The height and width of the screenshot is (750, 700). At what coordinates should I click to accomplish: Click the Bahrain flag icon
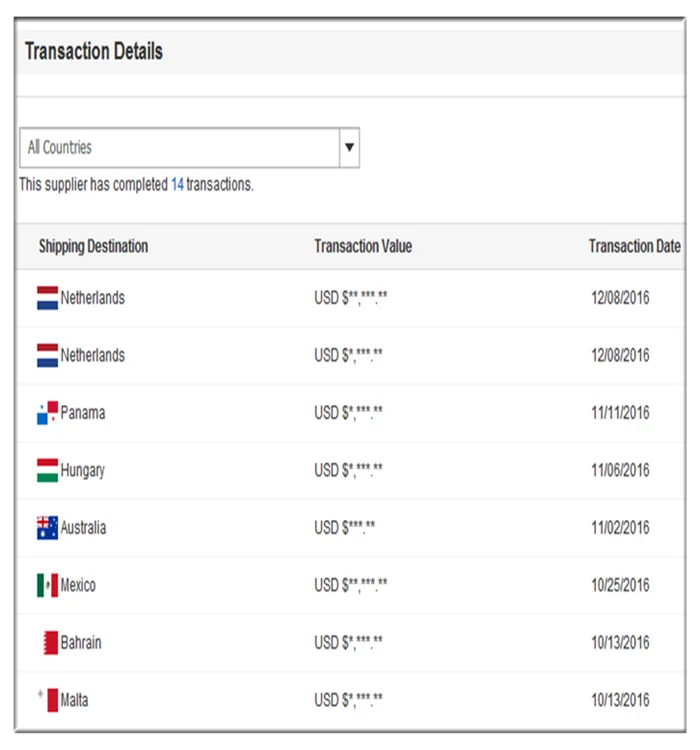(x=50, y=643)
